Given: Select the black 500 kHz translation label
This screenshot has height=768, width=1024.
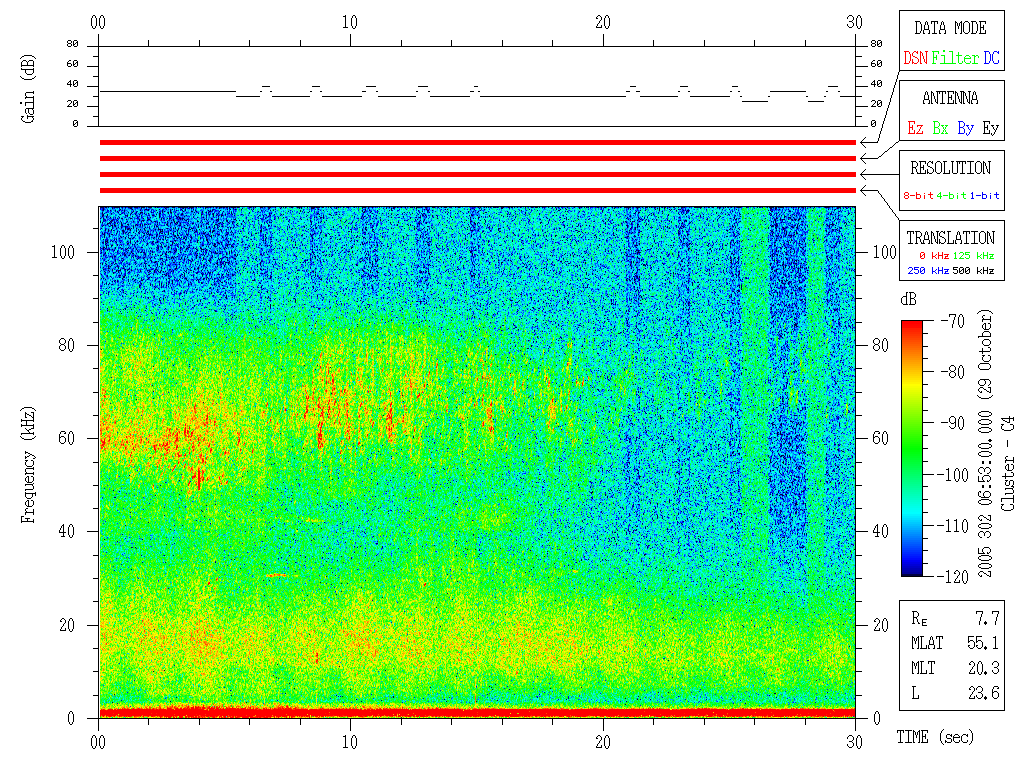Looking at the screenshot, I should tap(973, 270).
